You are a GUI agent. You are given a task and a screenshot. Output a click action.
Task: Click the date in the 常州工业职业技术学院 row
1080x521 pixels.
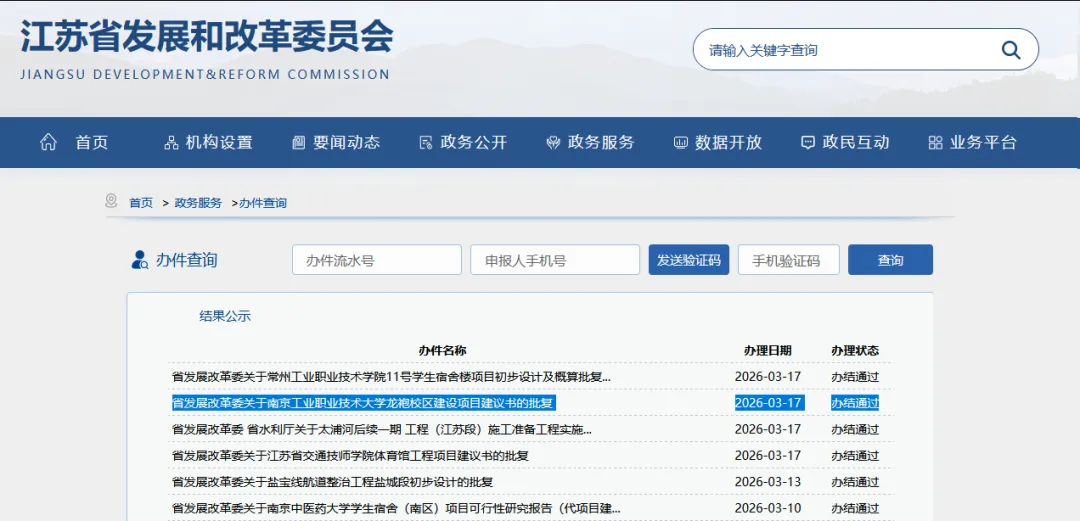click(768, 377)
